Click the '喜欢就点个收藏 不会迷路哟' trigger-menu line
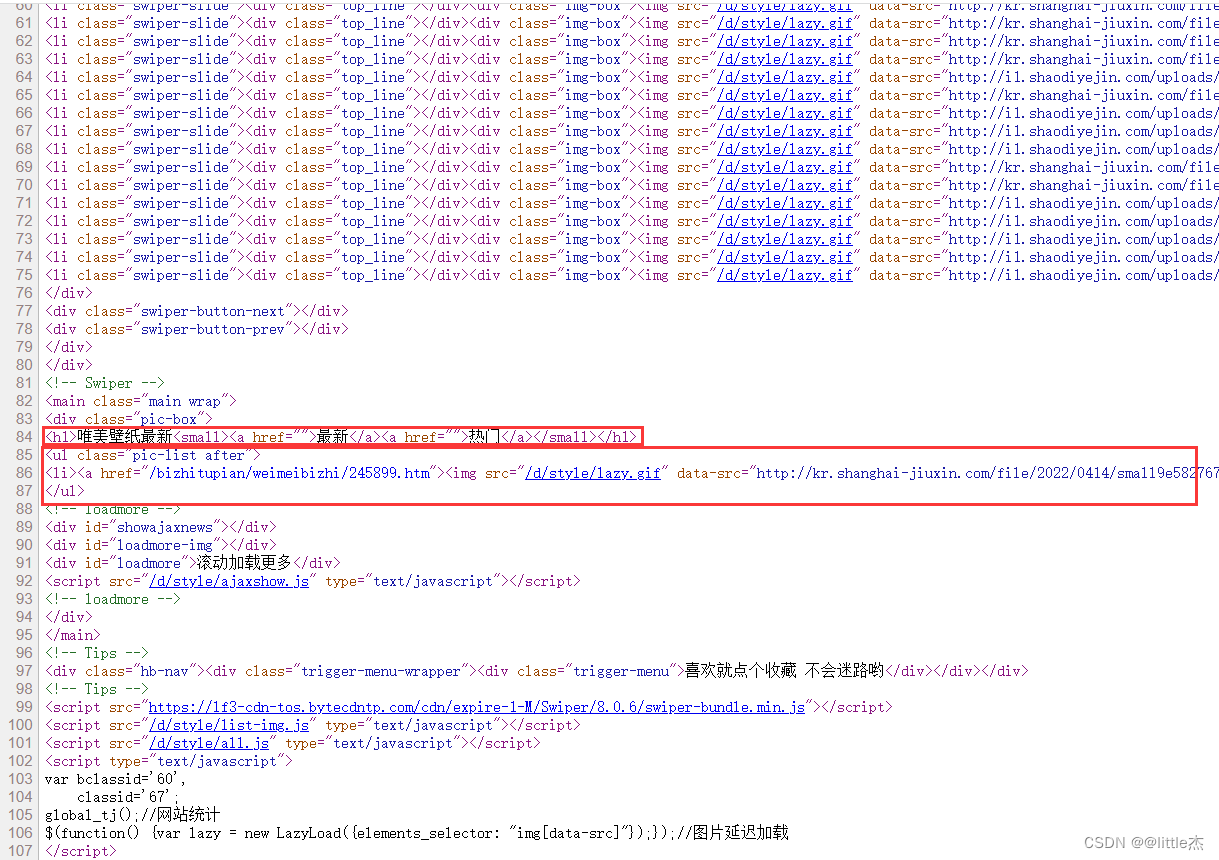Image resolution: width=1219 pixels, height=860 pixels. (x=536, y=671)
